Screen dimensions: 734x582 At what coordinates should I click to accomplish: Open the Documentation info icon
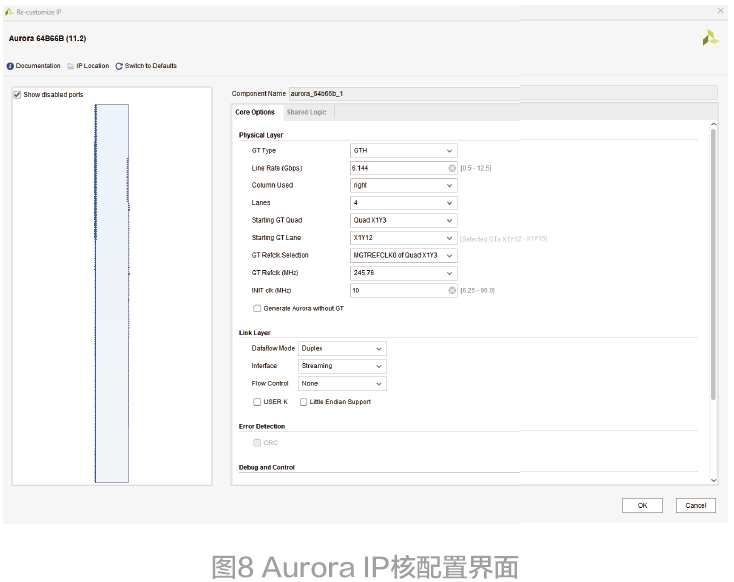click(x=10, y=66)
